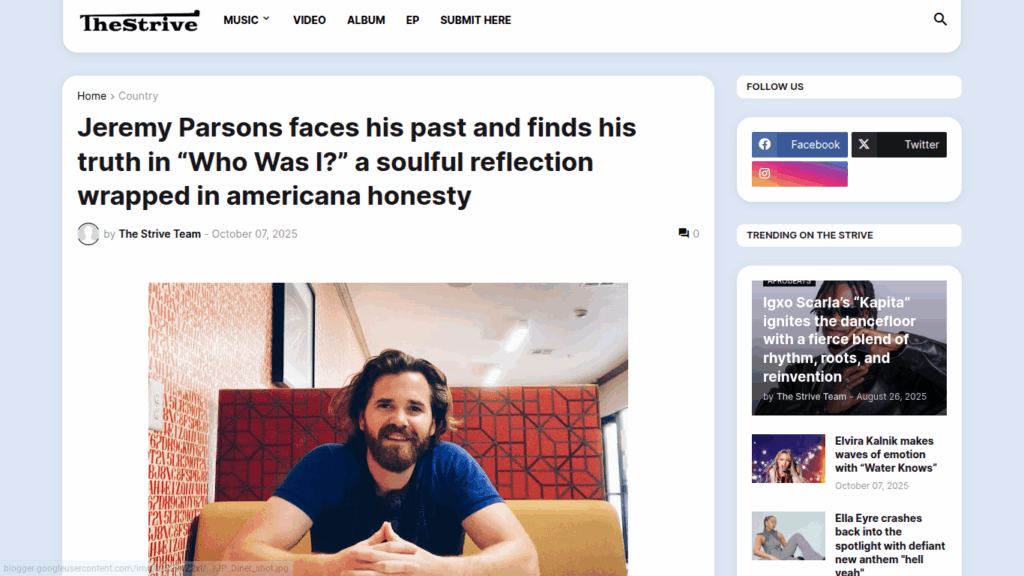
Task: Open the Album menu item
Action: coord(366,20)
